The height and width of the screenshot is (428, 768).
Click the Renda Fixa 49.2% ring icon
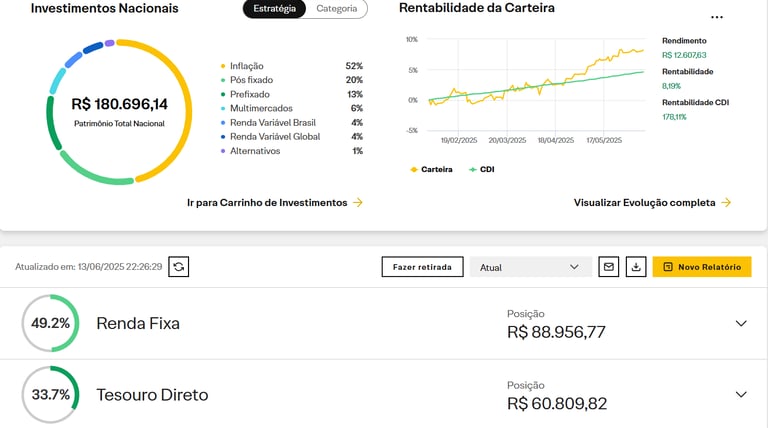50,323
